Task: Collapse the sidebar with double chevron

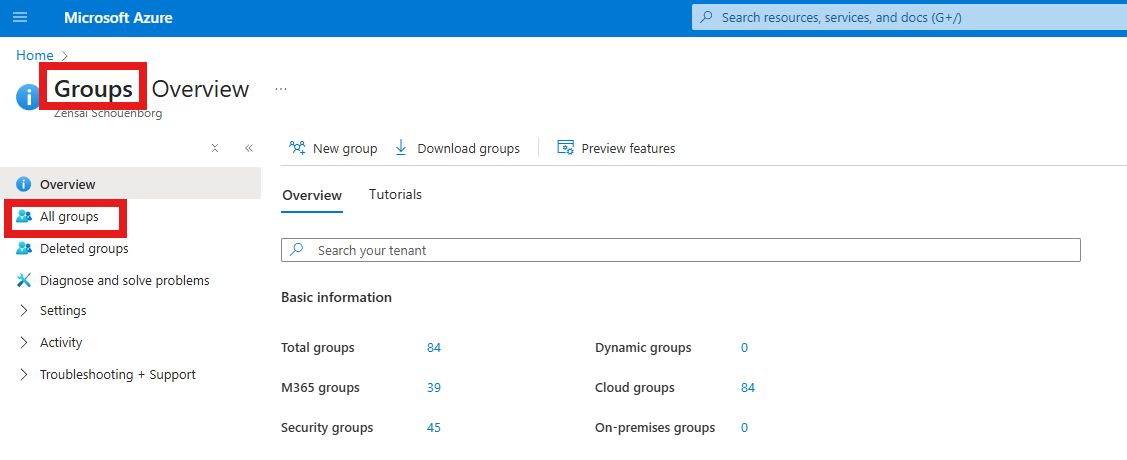Action: pos(249,148)
